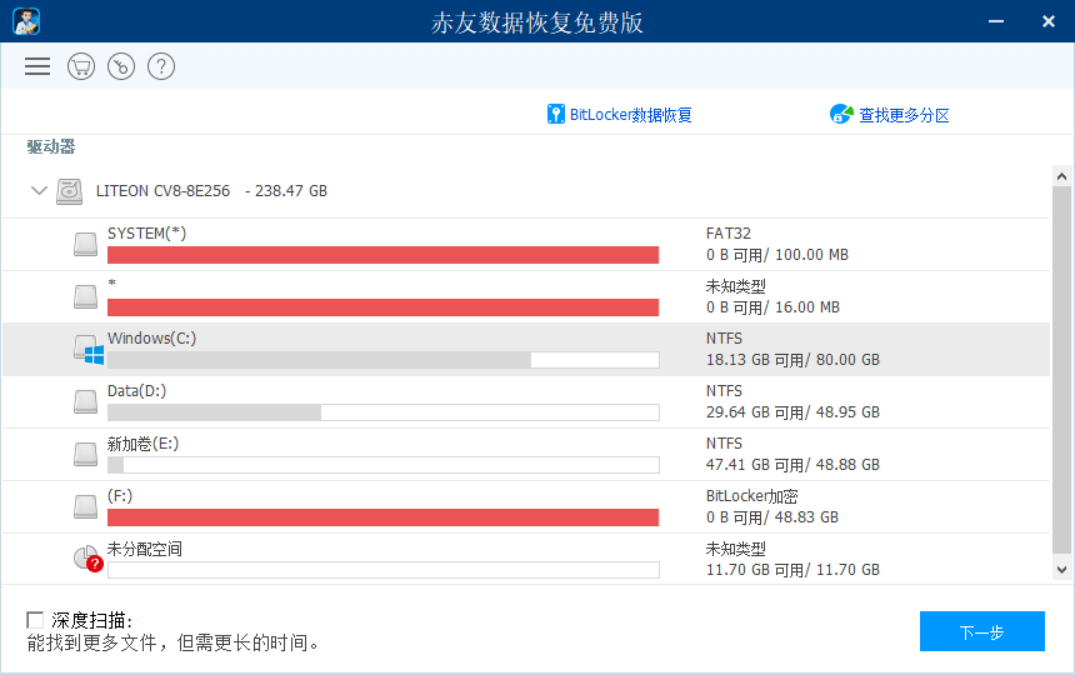
Task: Select the SYSTEM(*) partition label
Action: tap(147, 233)
